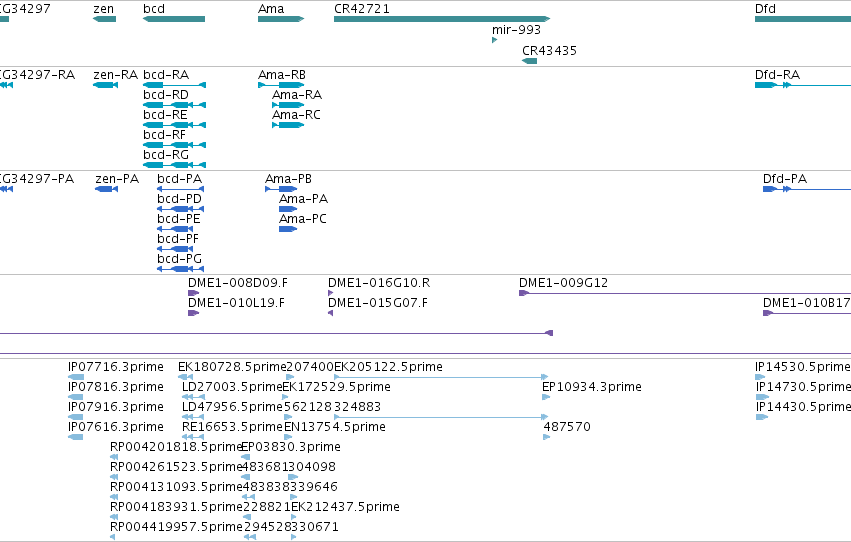Screen dimensions: 851x542
Task: Select the Ama-PA protein feature
Action: (x=288, y=209)
